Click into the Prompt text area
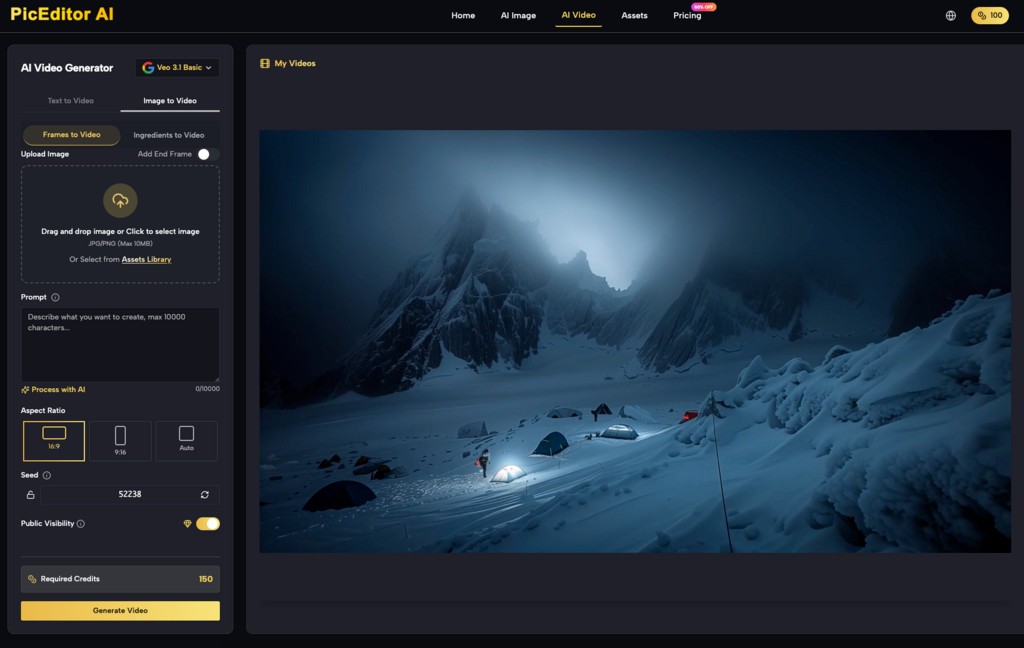Viewport: 1024px width, 648px height. (120, 344)
